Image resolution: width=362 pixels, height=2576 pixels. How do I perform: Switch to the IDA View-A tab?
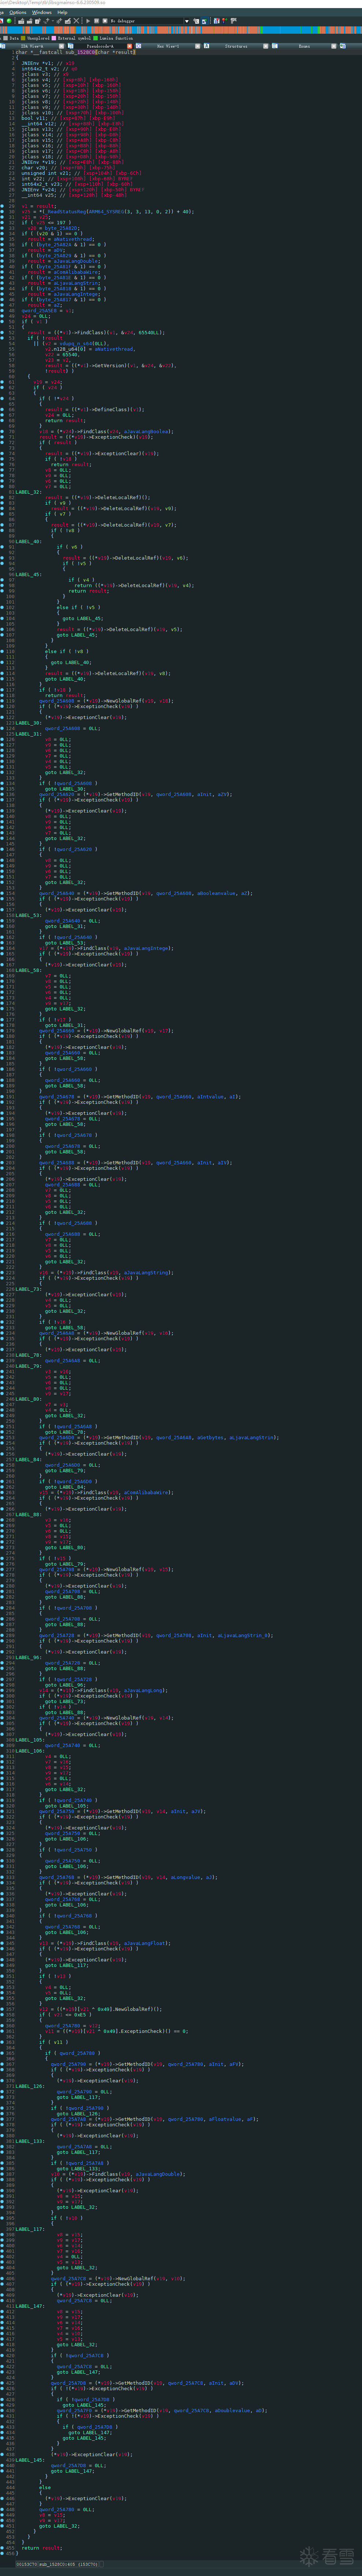(32, 46)
